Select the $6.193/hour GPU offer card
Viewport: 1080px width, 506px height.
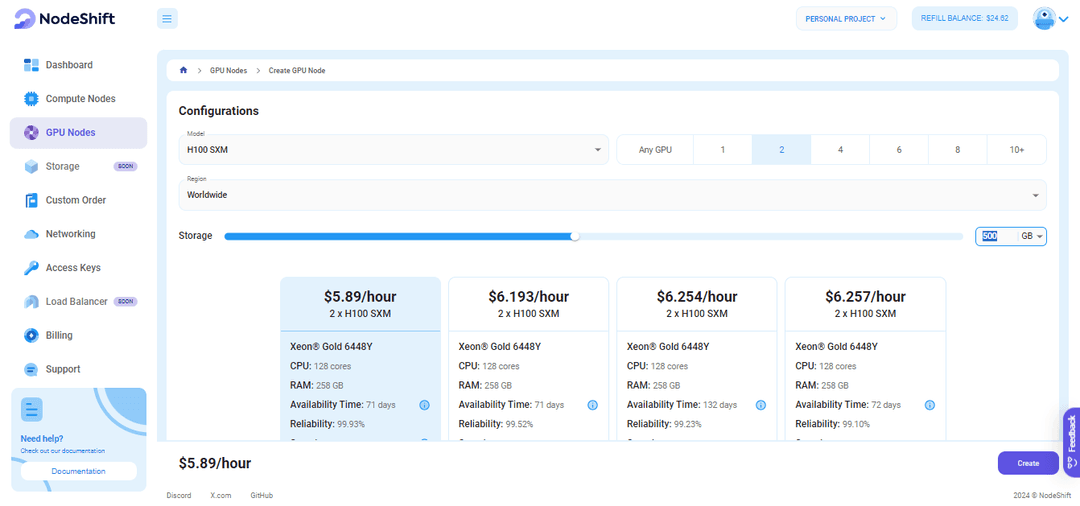click(528, 358)
